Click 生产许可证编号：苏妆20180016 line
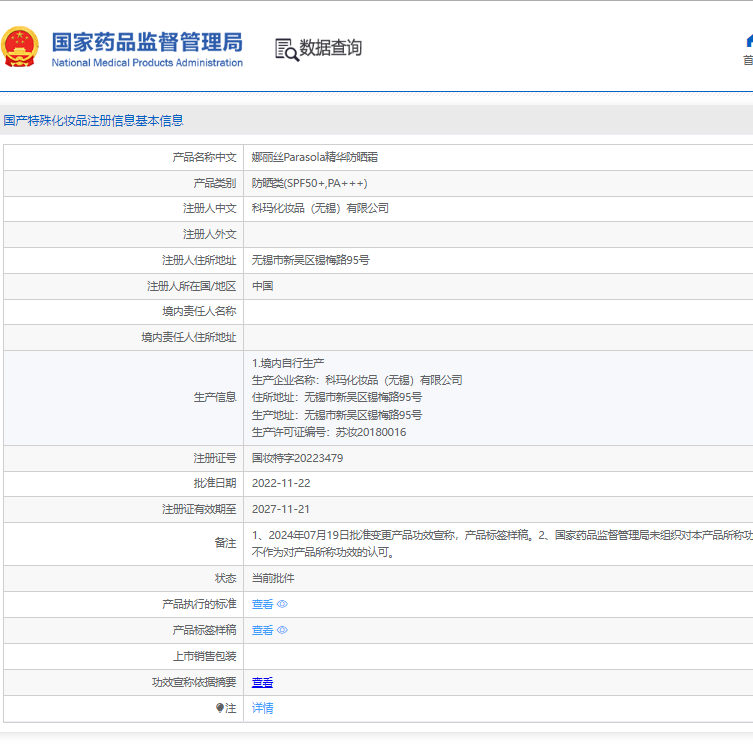This screenshot has width=753, height=753. click(x=328, y=432)
